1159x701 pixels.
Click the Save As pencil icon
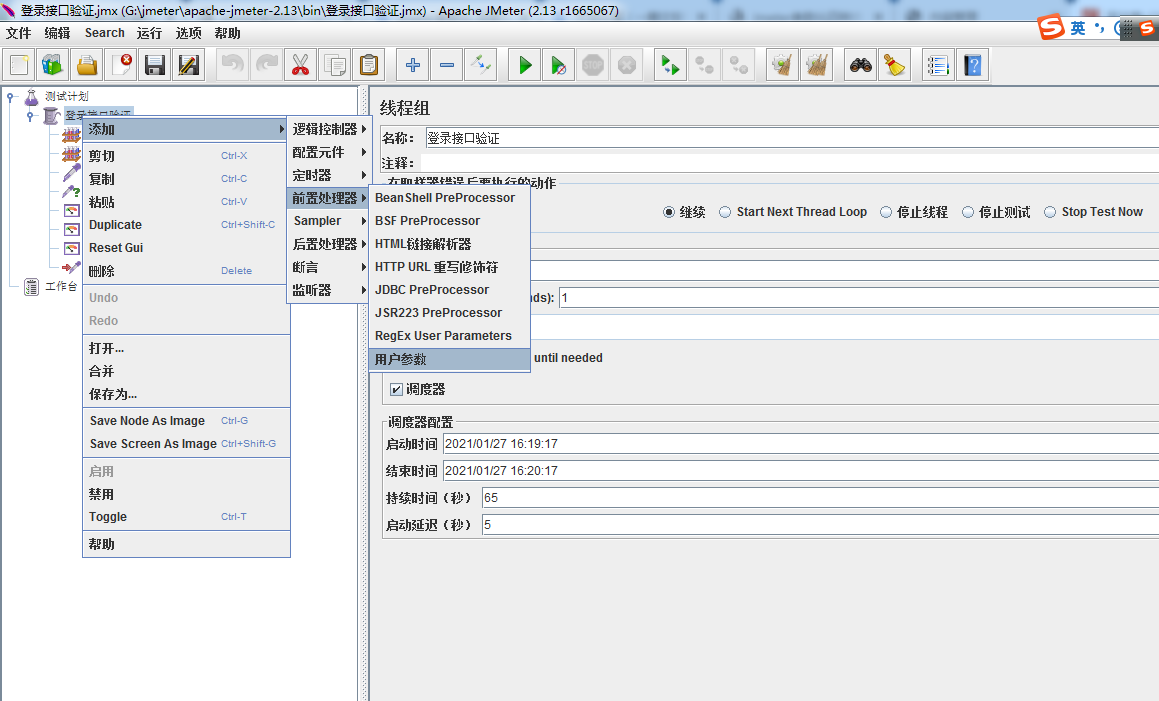(x=188, y=65)
